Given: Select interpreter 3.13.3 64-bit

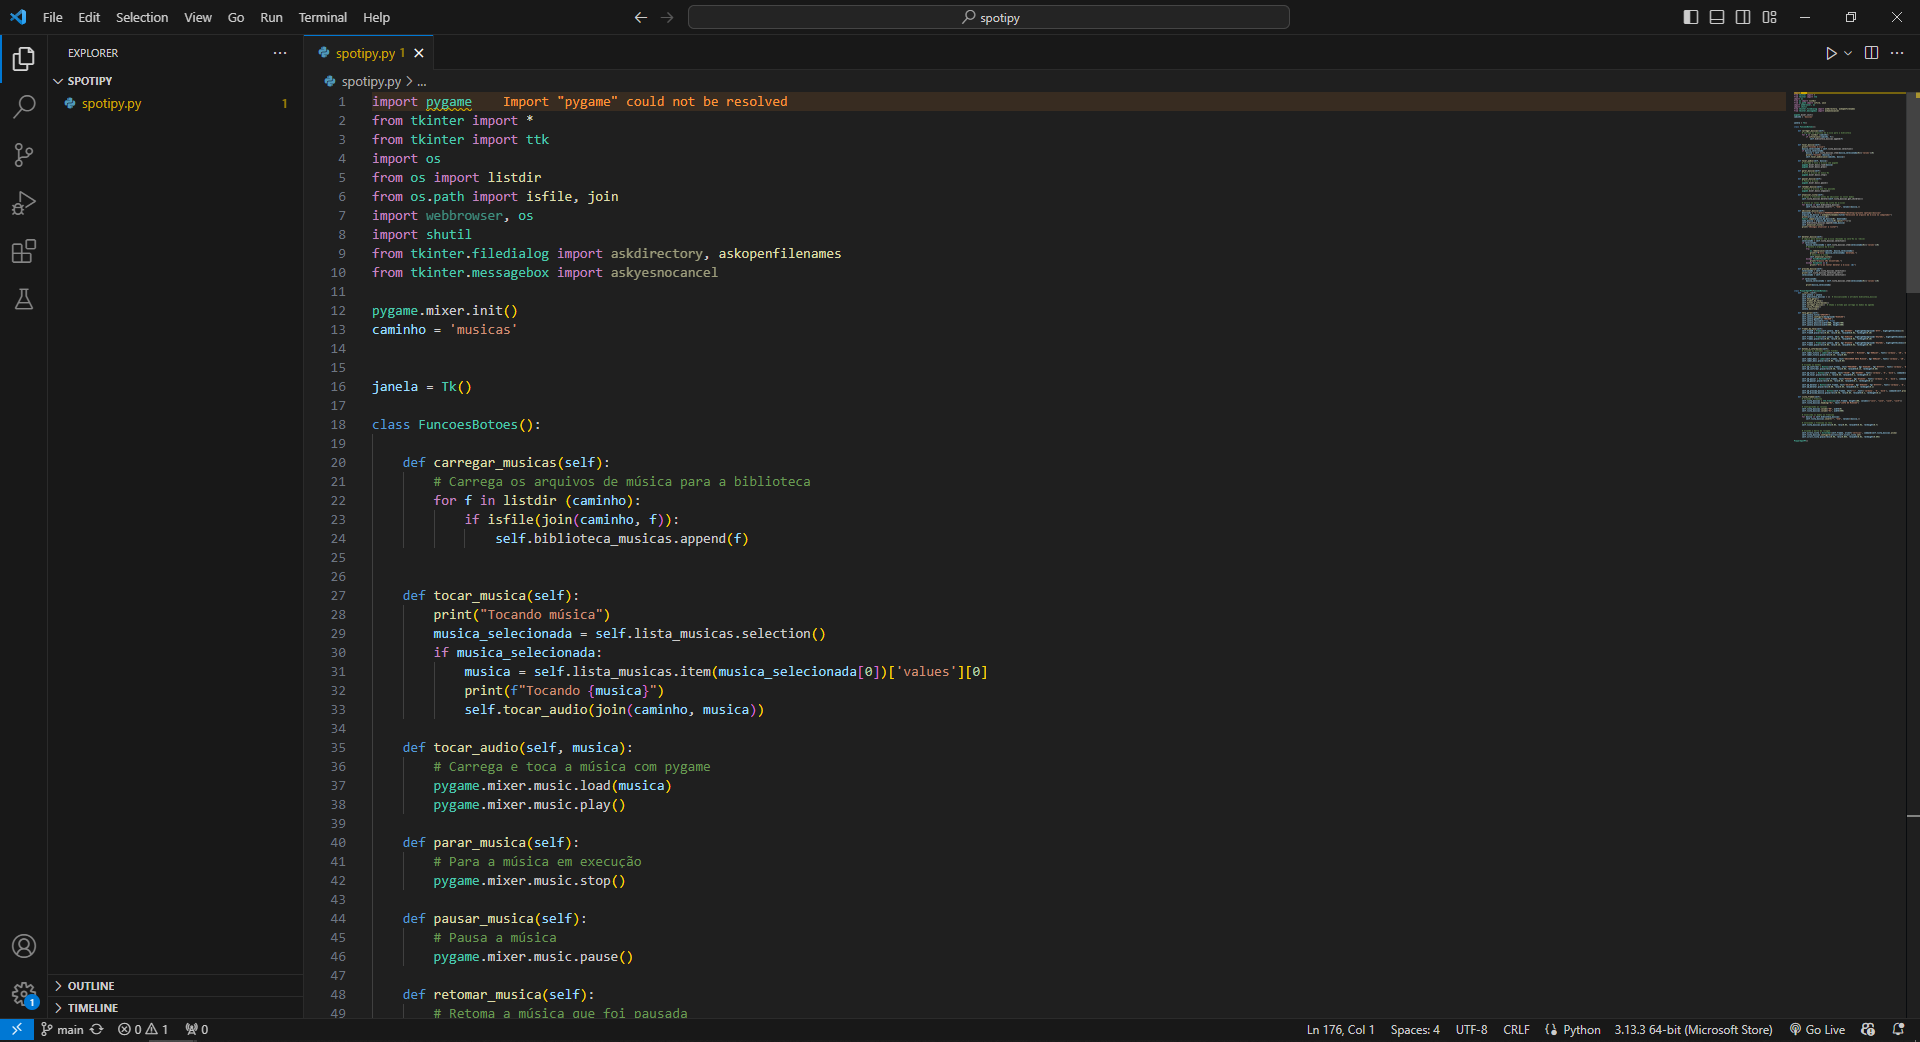Looking at the screenshot, I should pos(1693,1029).
